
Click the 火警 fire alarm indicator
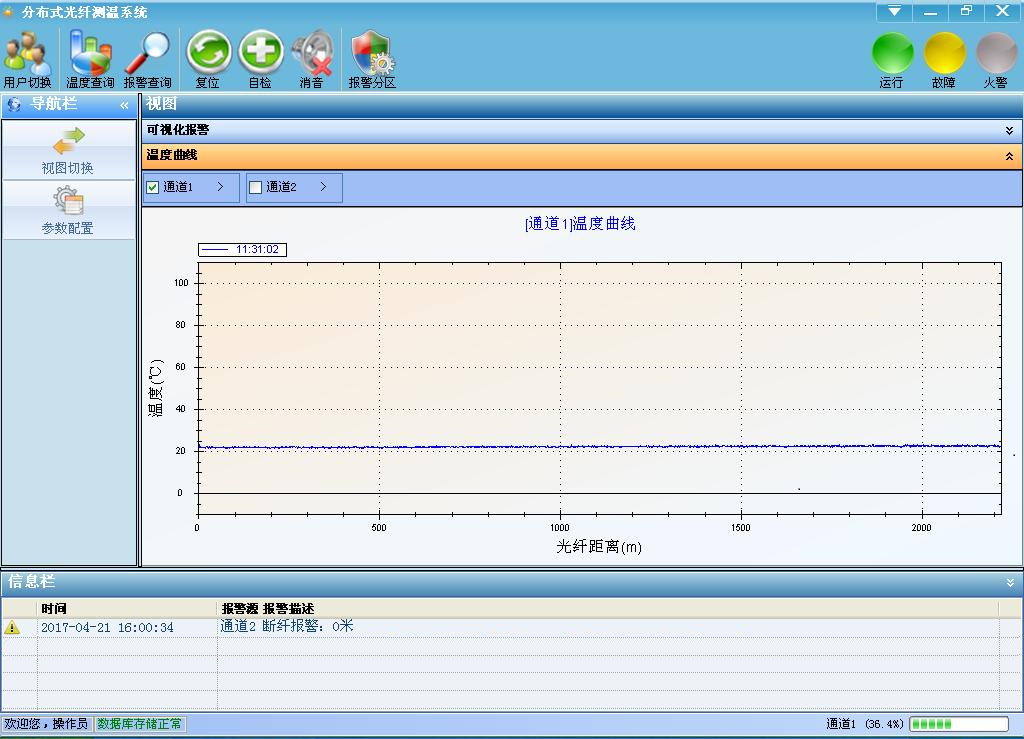pos(996,54)
